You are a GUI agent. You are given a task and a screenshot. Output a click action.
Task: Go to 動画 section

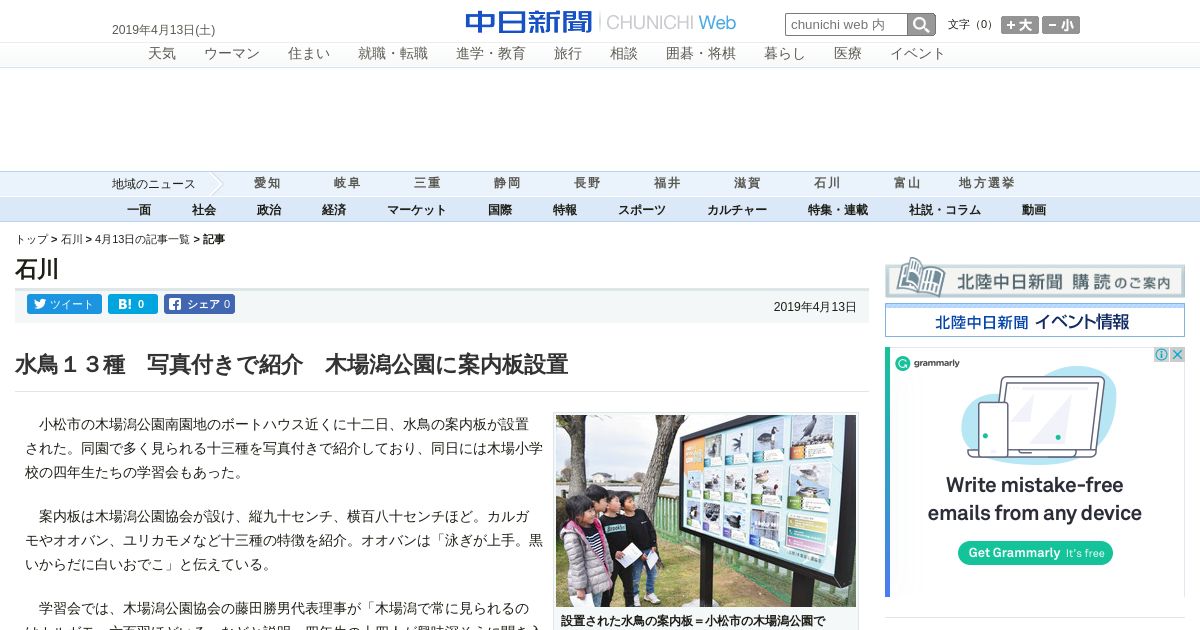pyautogui.click(x=1034, y=210)
